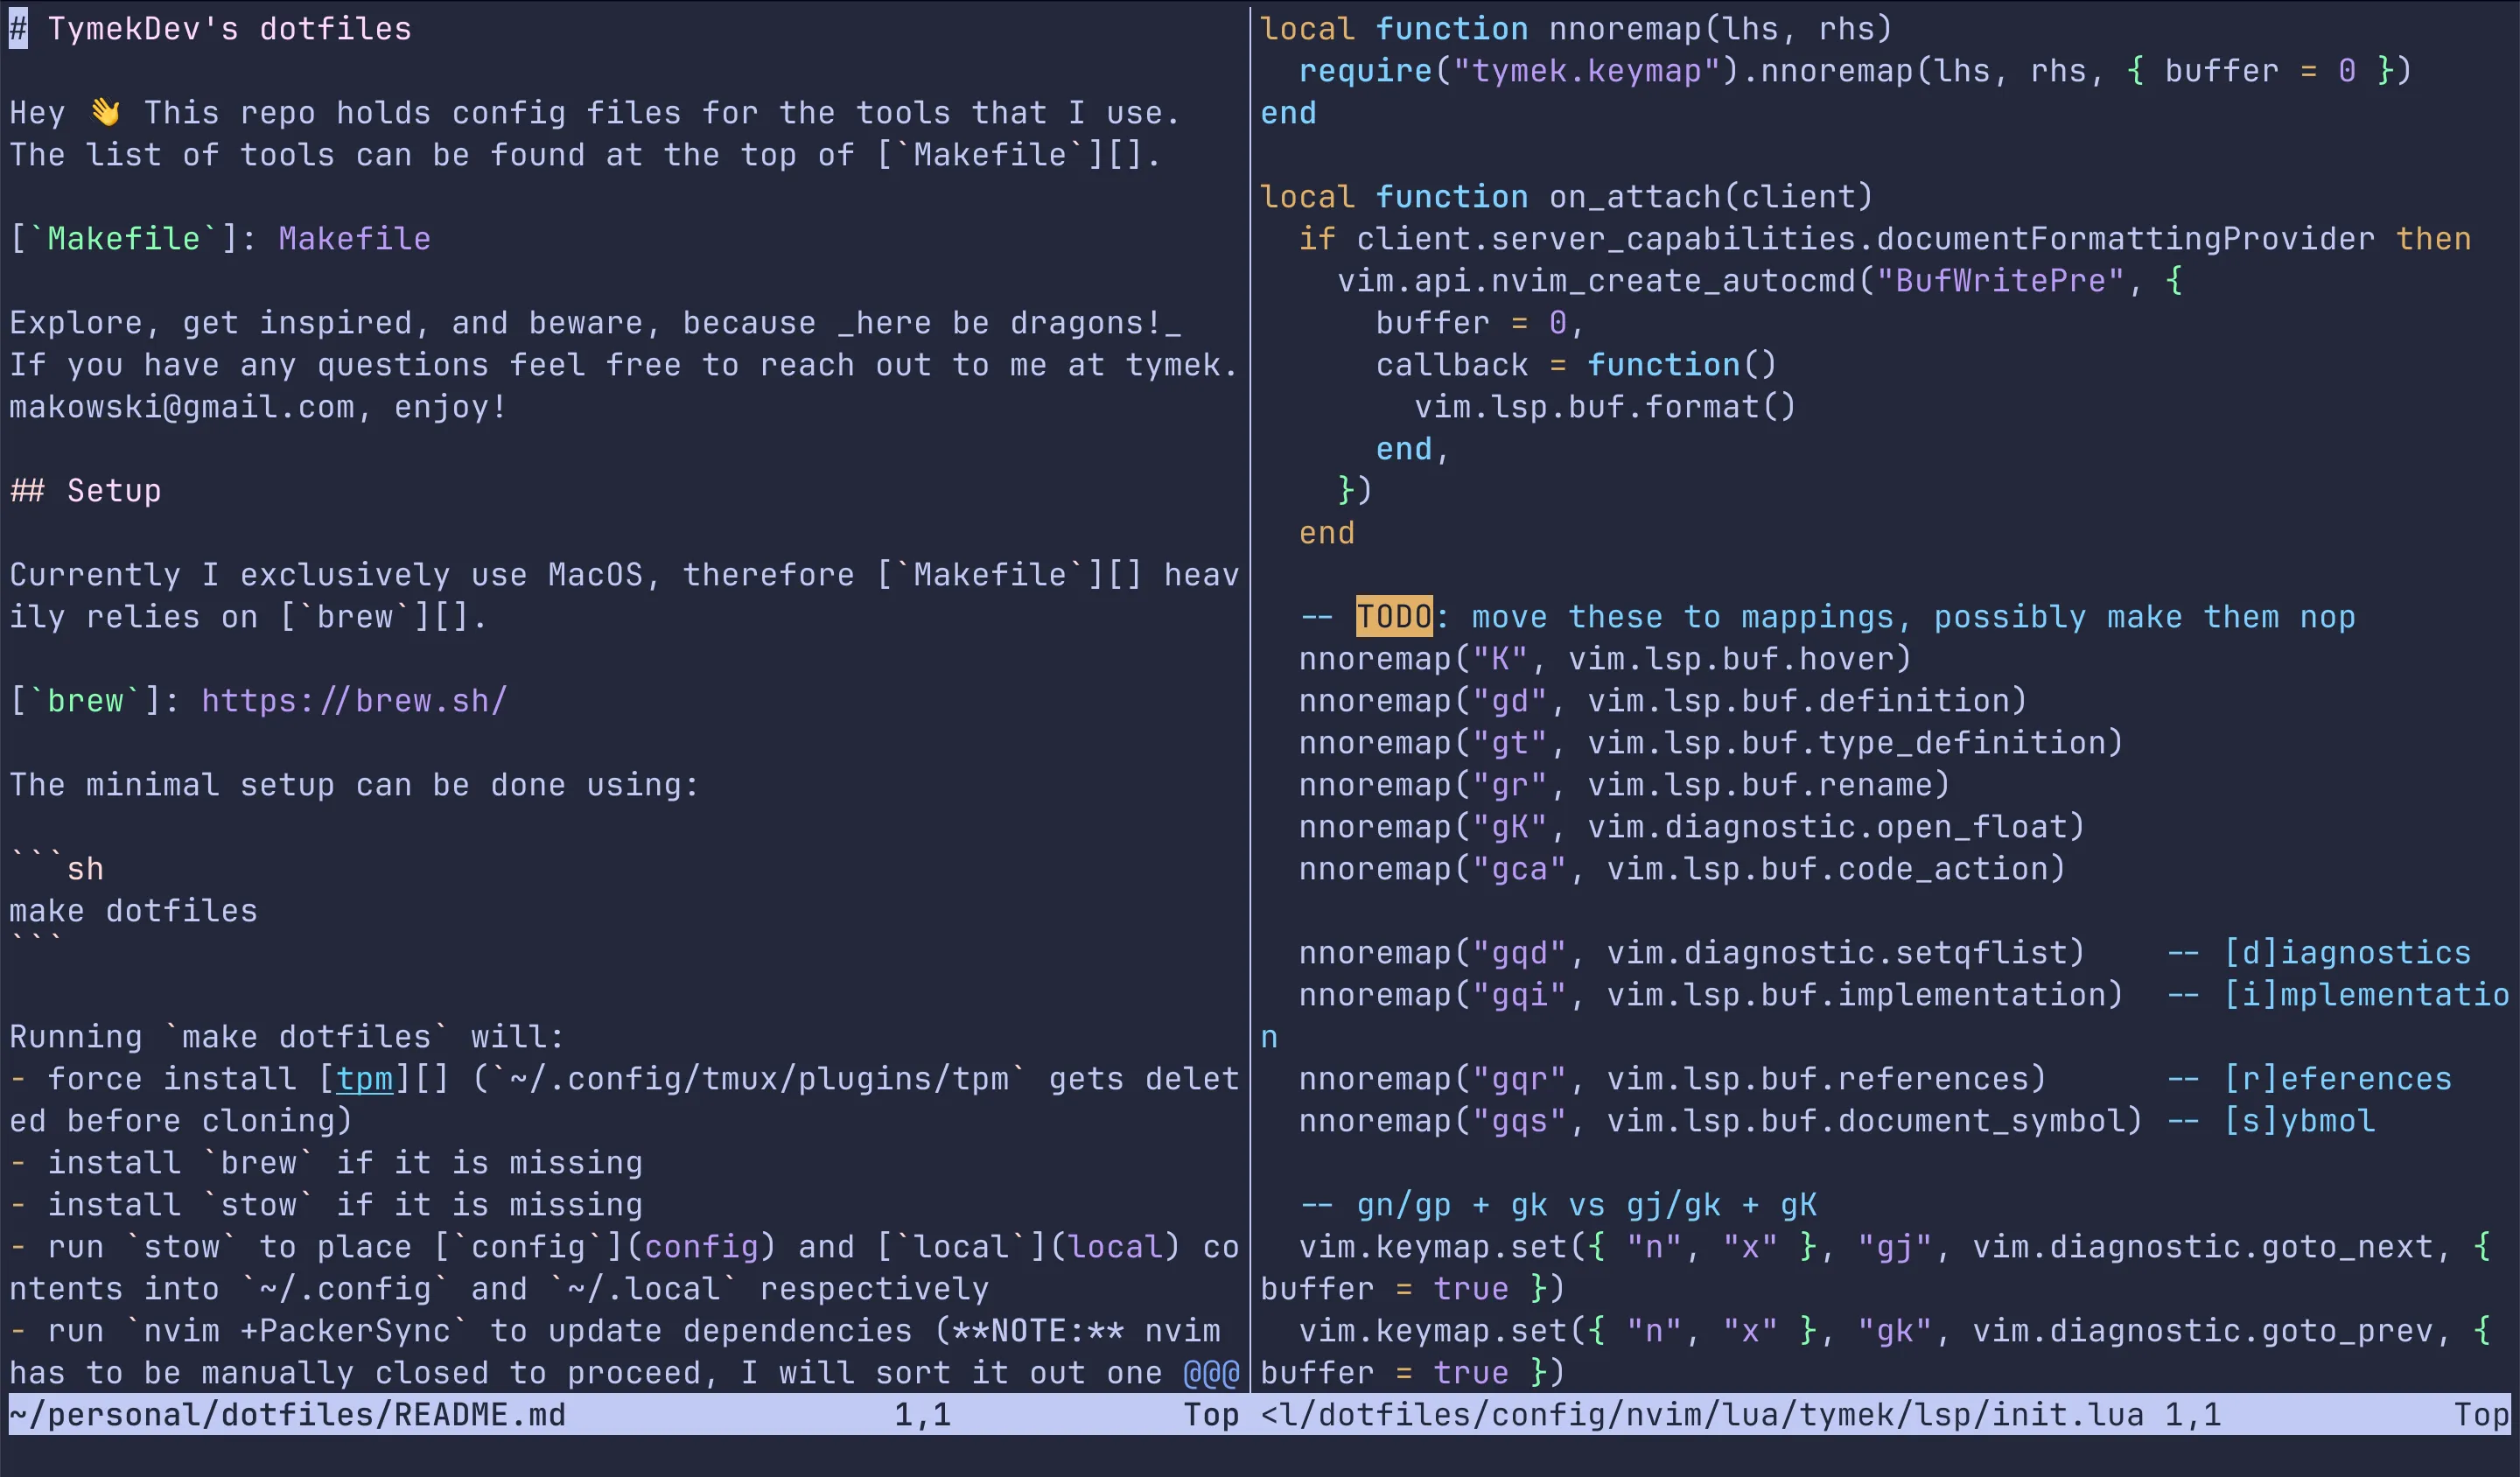Screen dimensions: 2520x1477
Task: Click the "Explore, get inspired" line
Action: tap(595, 322)
